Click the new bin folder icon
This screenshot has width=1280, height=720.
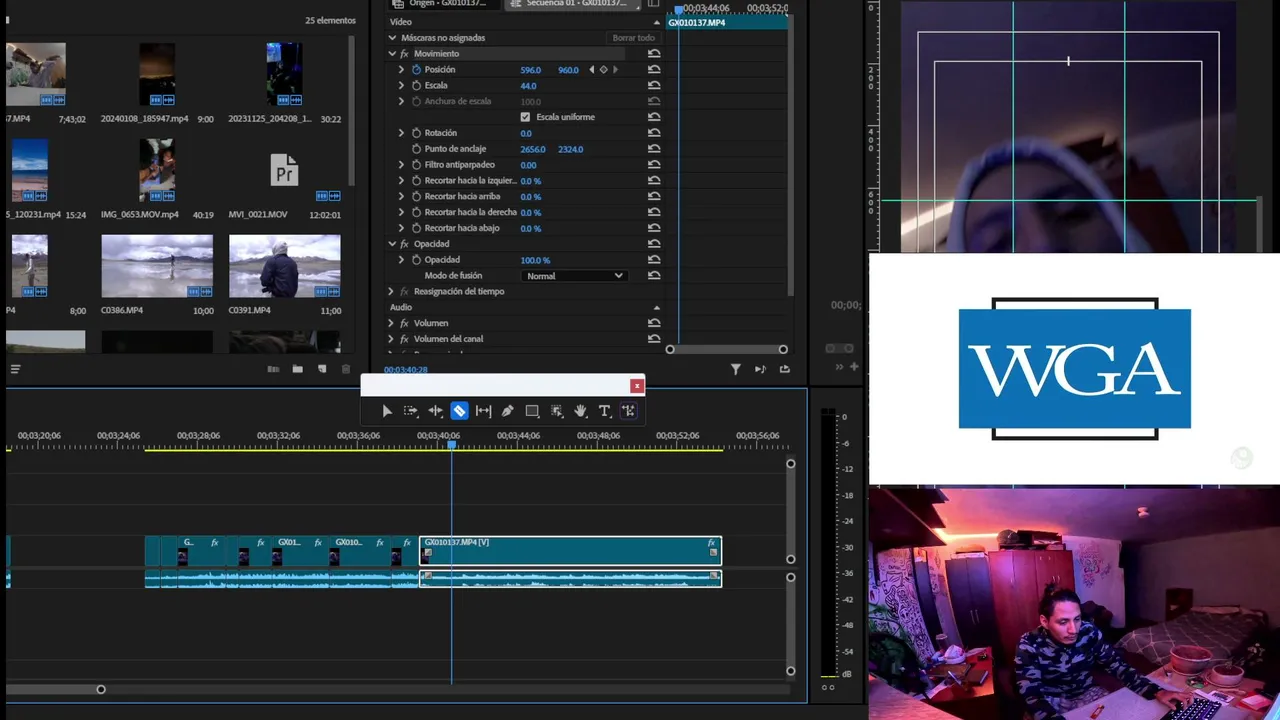click(x=297, y=369)
